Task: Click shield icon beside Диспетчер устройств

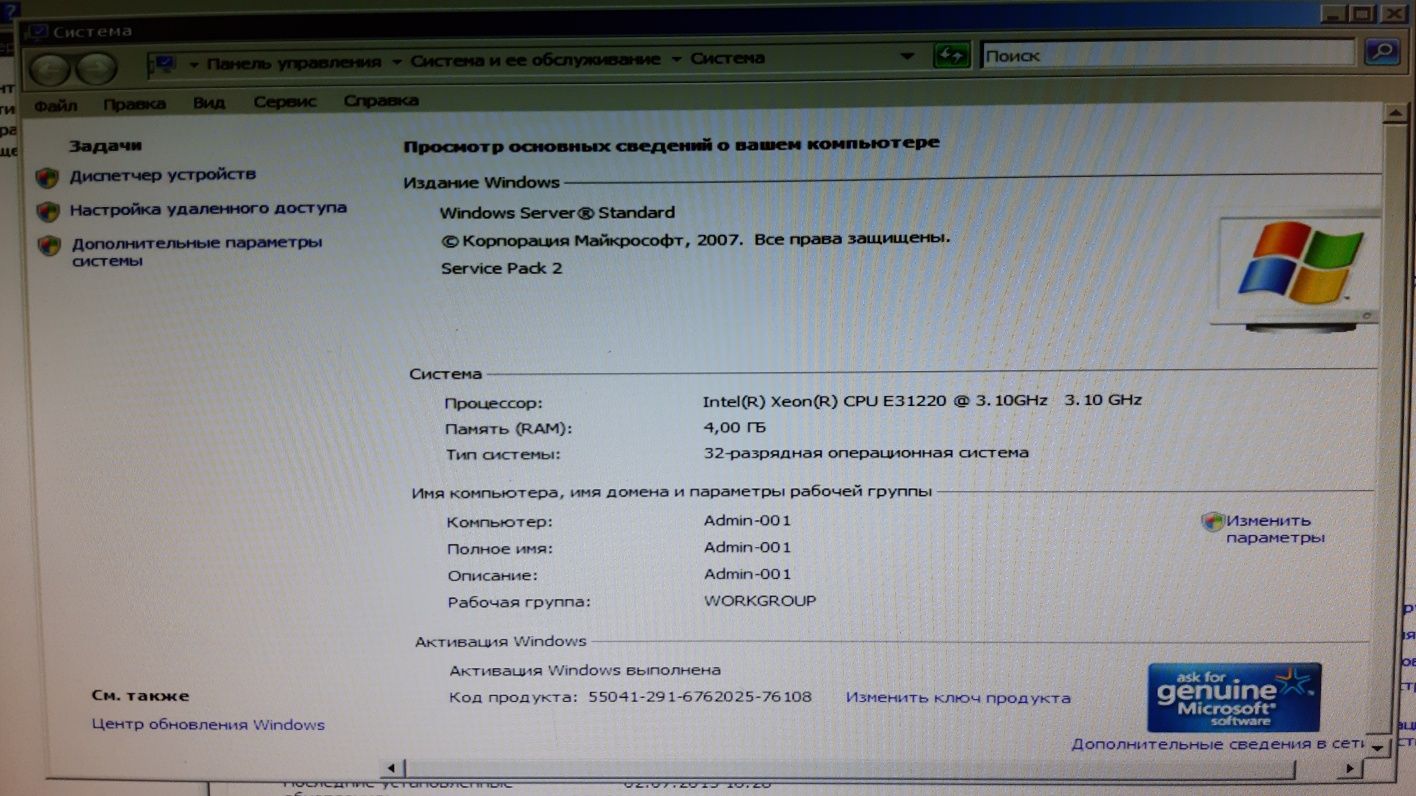Action: (x=47, y=178)
